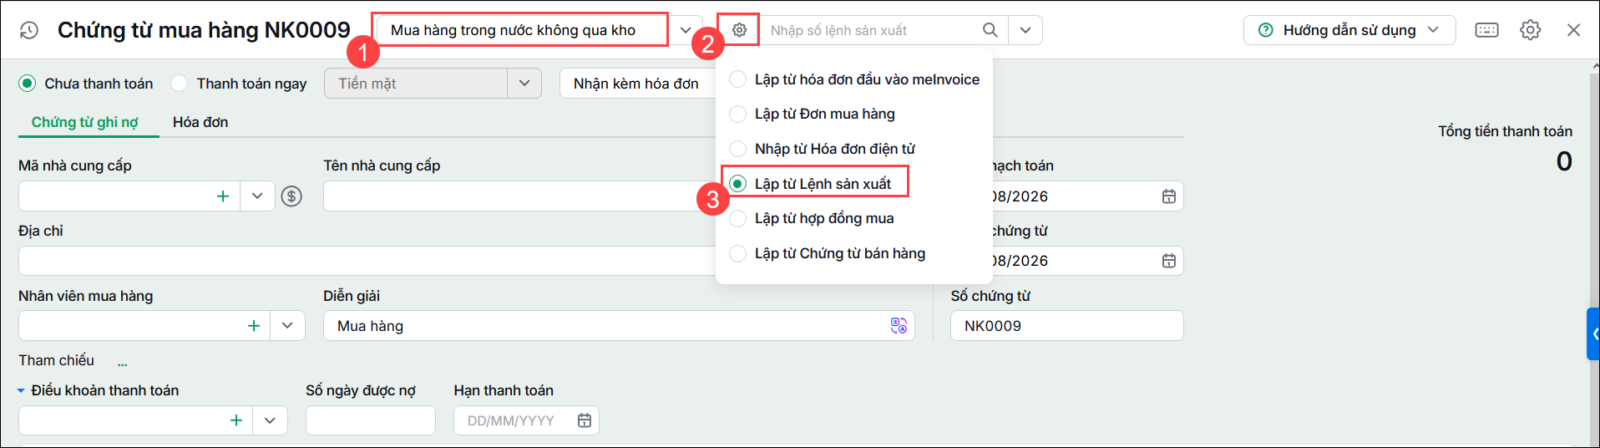Switch to the Hóa đơn tab
This screenshot has width=1600, height=448.
[200, 122]
